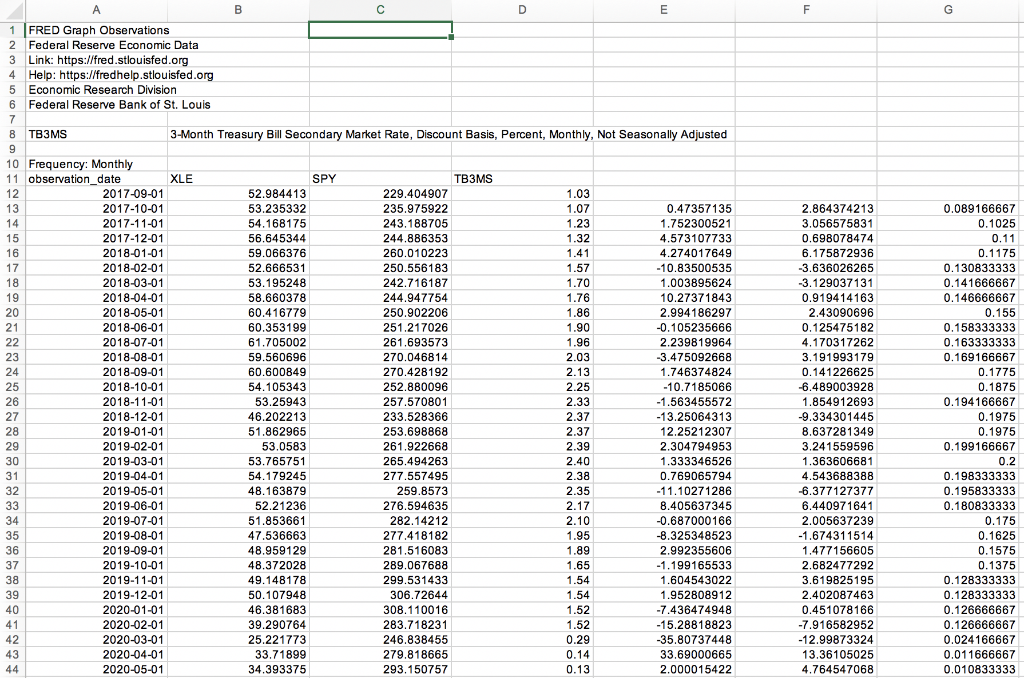Select column A header
The height and width of the screenshot is (678, 1024).
(96, 9)
